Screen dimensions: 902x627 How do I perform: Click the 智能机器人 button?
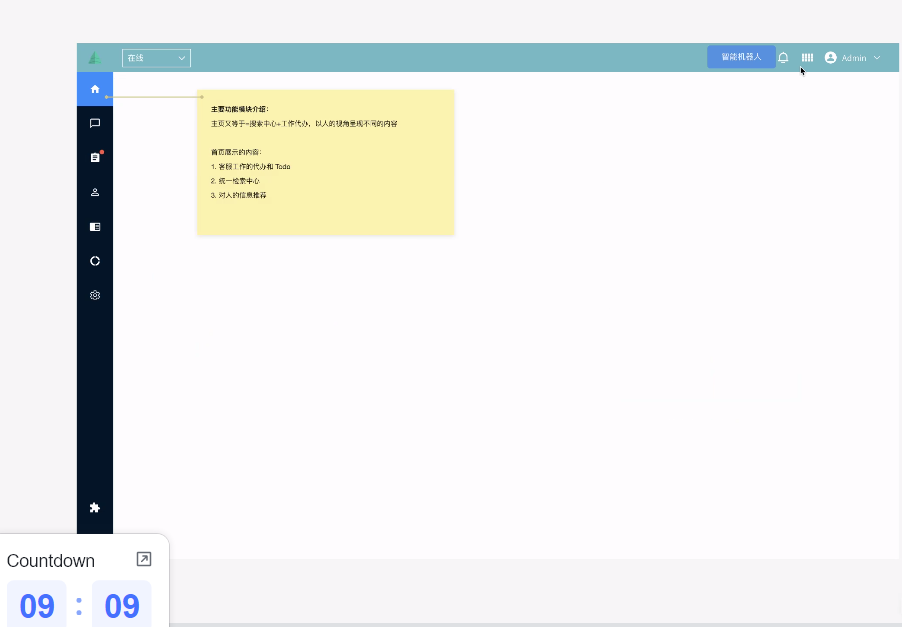point(741,57)
